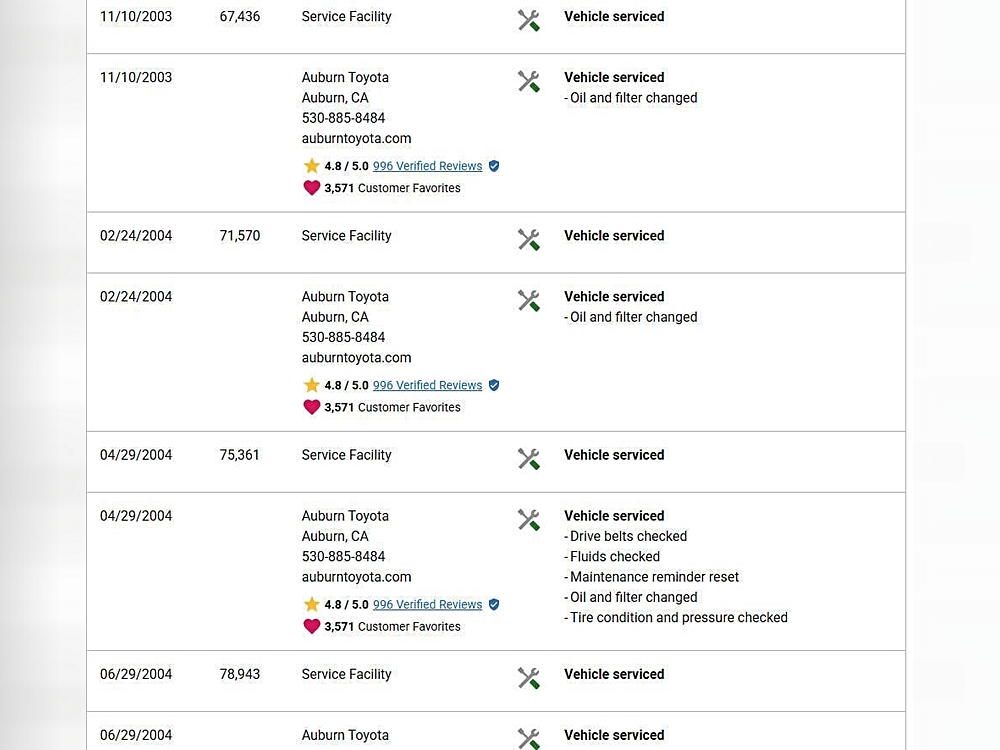Screen dimensions: 1000x750
Task: Click auburntoyota.com in the 04/29/2004 entry
Action: tap(356, 577)
